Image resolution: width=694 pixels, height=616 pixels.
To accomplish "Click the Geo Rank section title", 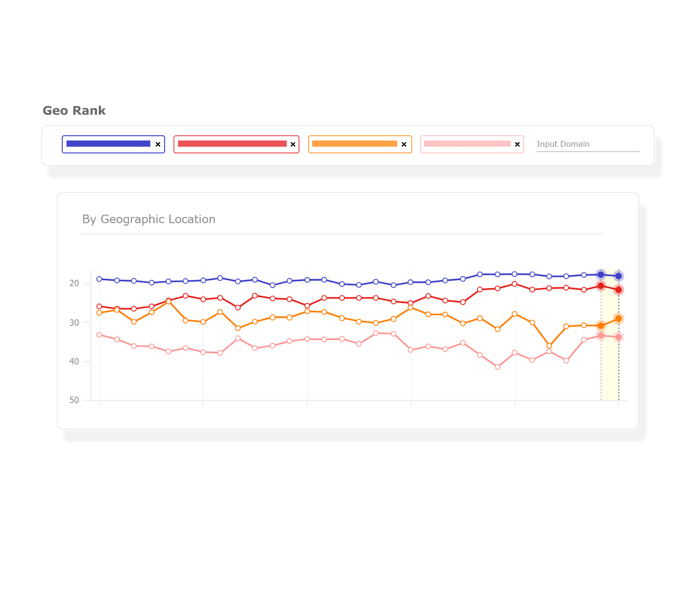I will [74, 111].
